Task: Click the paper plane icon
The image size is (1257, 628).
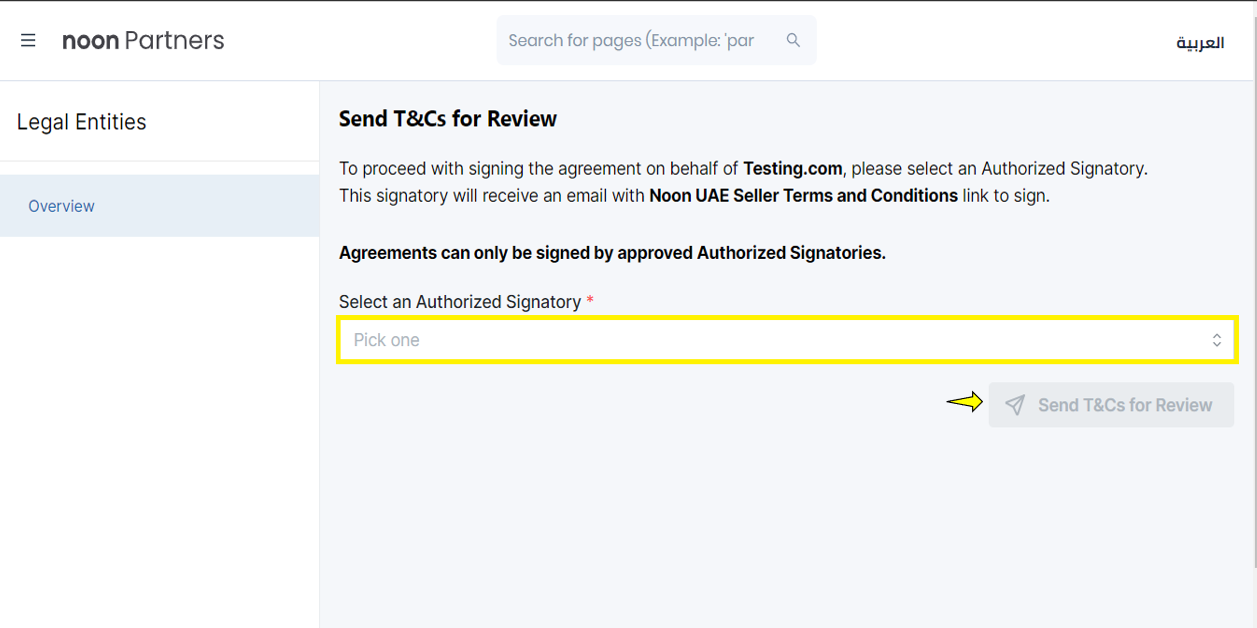Action: pyautogui.click(x=1015, y=405)
